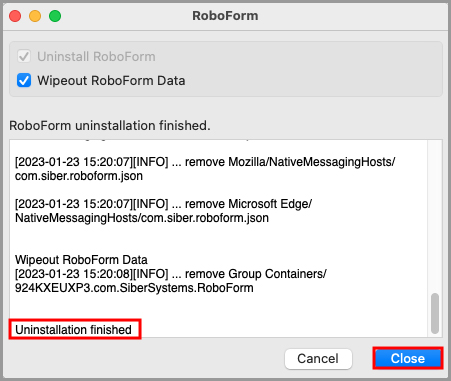
Task: Click the empty scrollbar track above the thumb
Action: (435, 217)
